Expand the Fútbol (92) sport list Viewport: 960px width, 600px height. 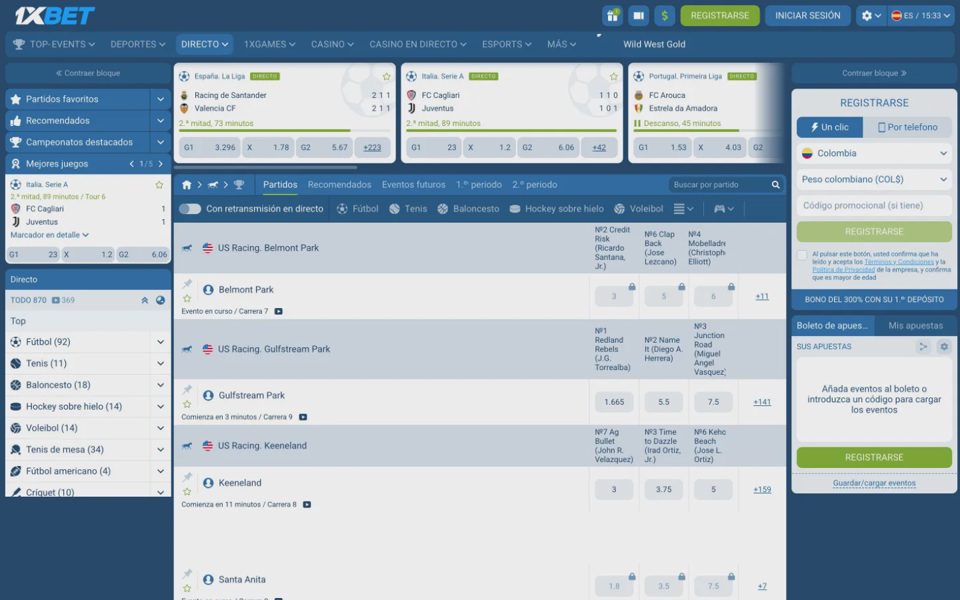(88, 342)
